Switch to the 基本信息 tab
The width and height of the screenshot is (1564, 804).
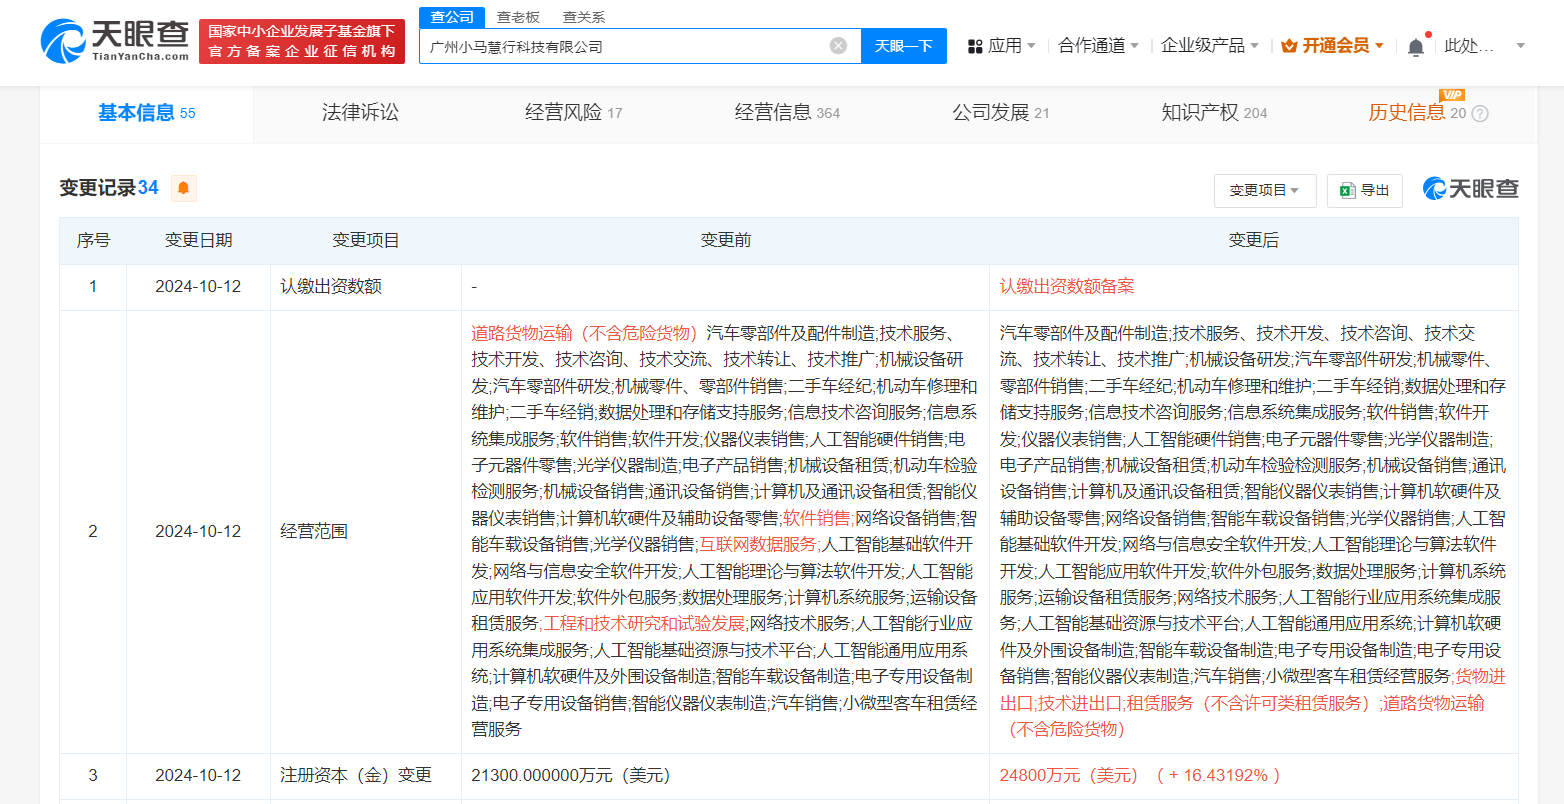point(147,113)
